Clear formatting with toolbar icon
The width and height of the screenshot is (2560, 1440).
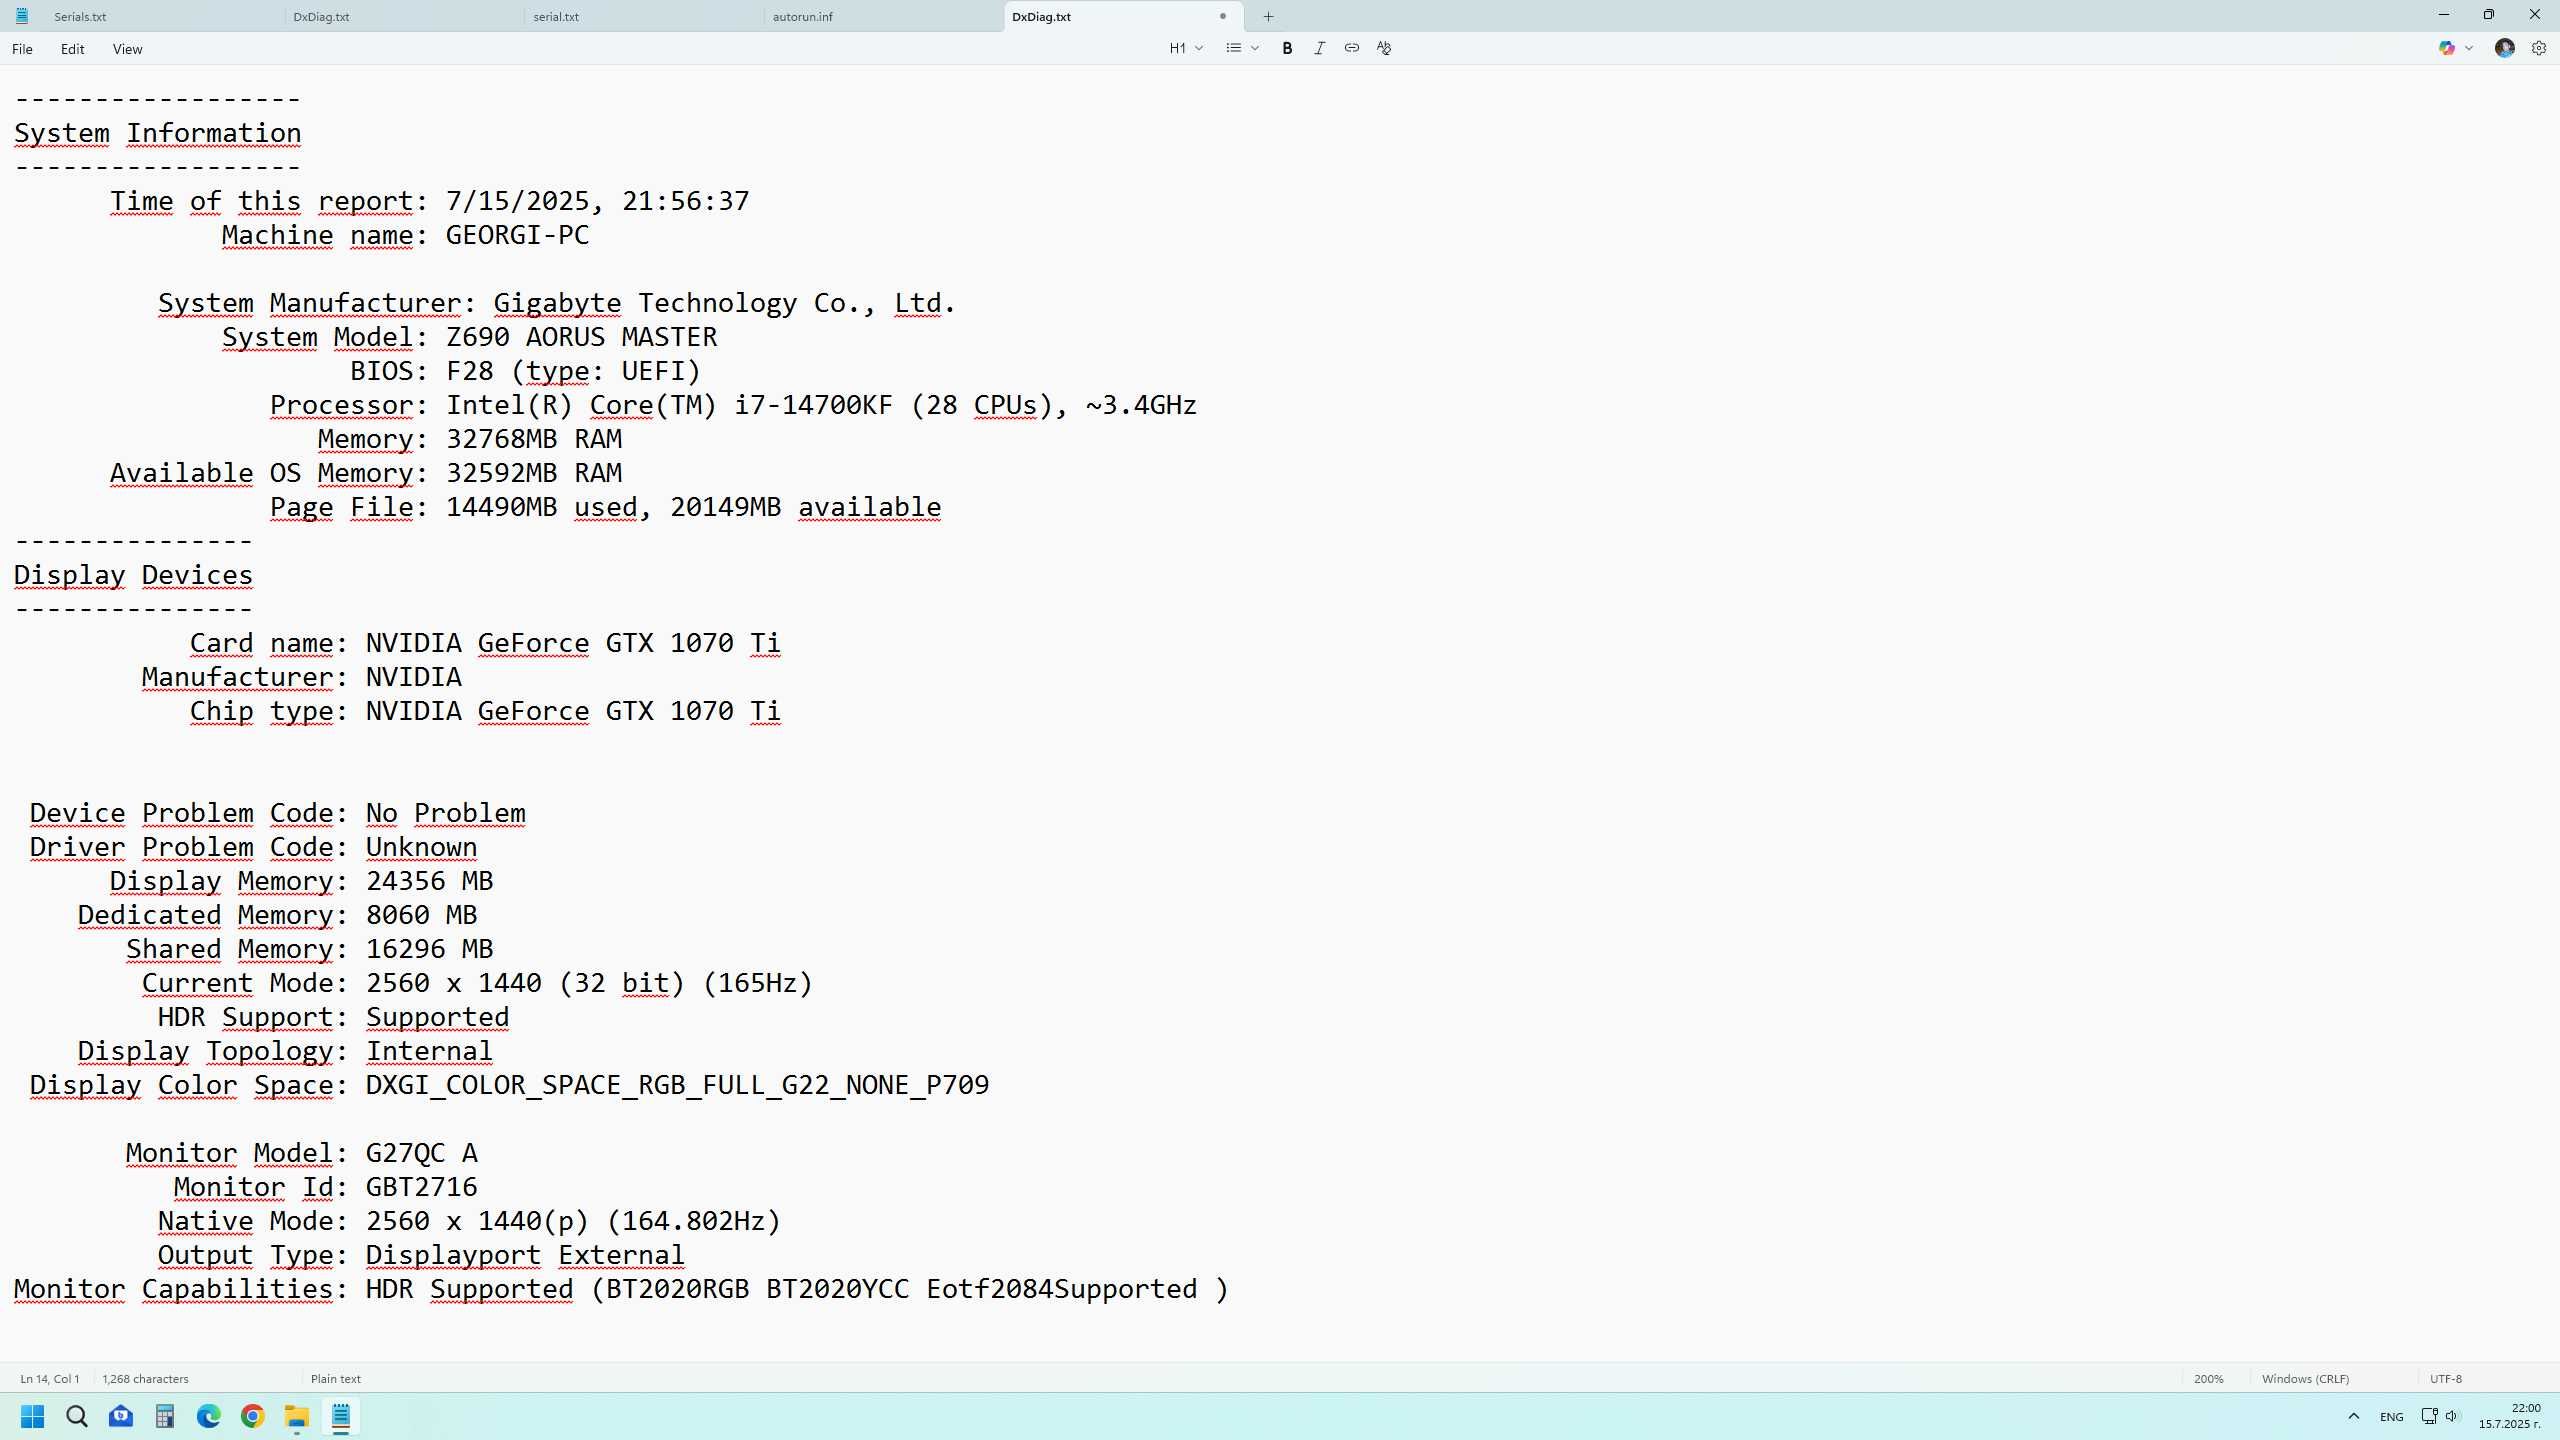point(1384,48)
